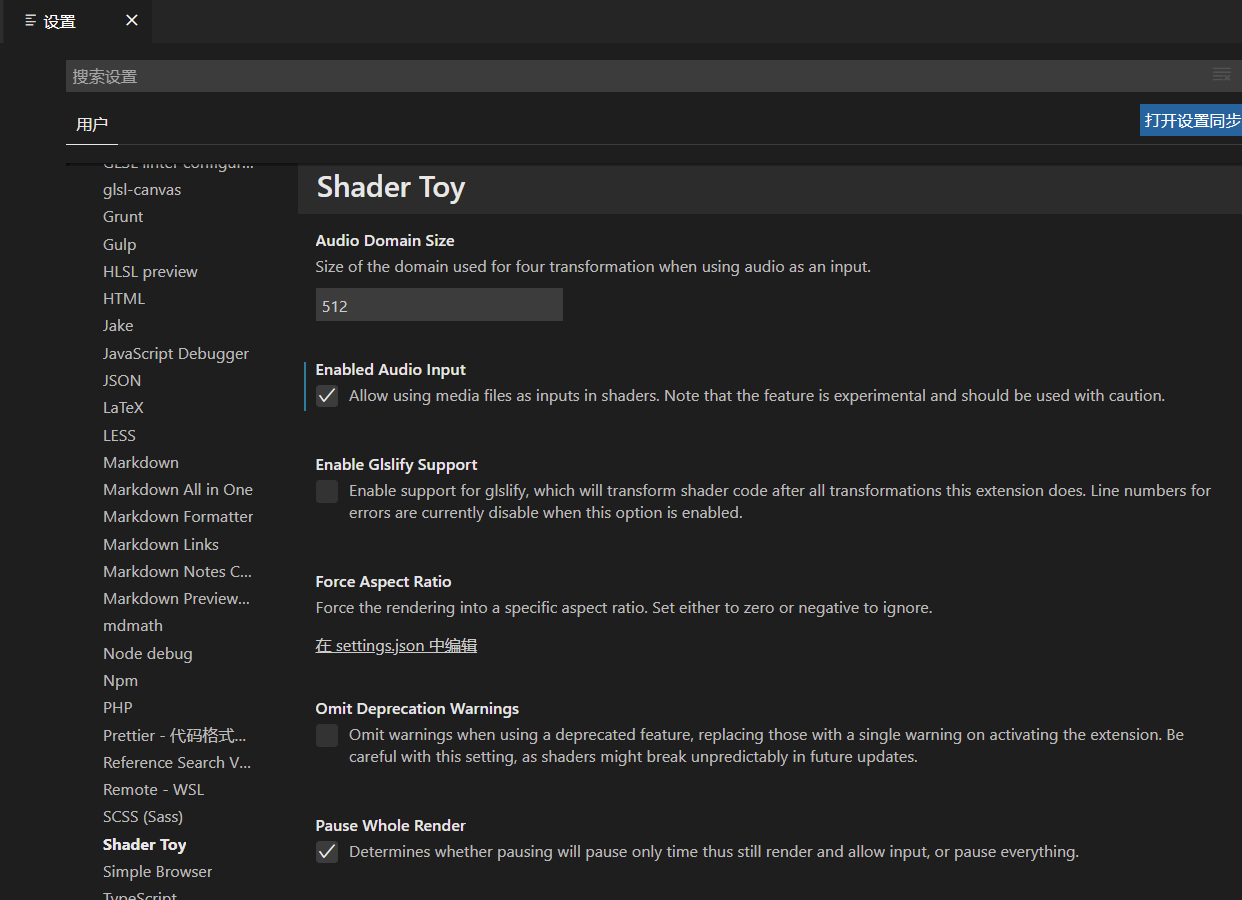Open the 在 settings.json 中编辑 link
Image resolution: width=1242 pixels, height=900 pixels.
click(396, 646)
